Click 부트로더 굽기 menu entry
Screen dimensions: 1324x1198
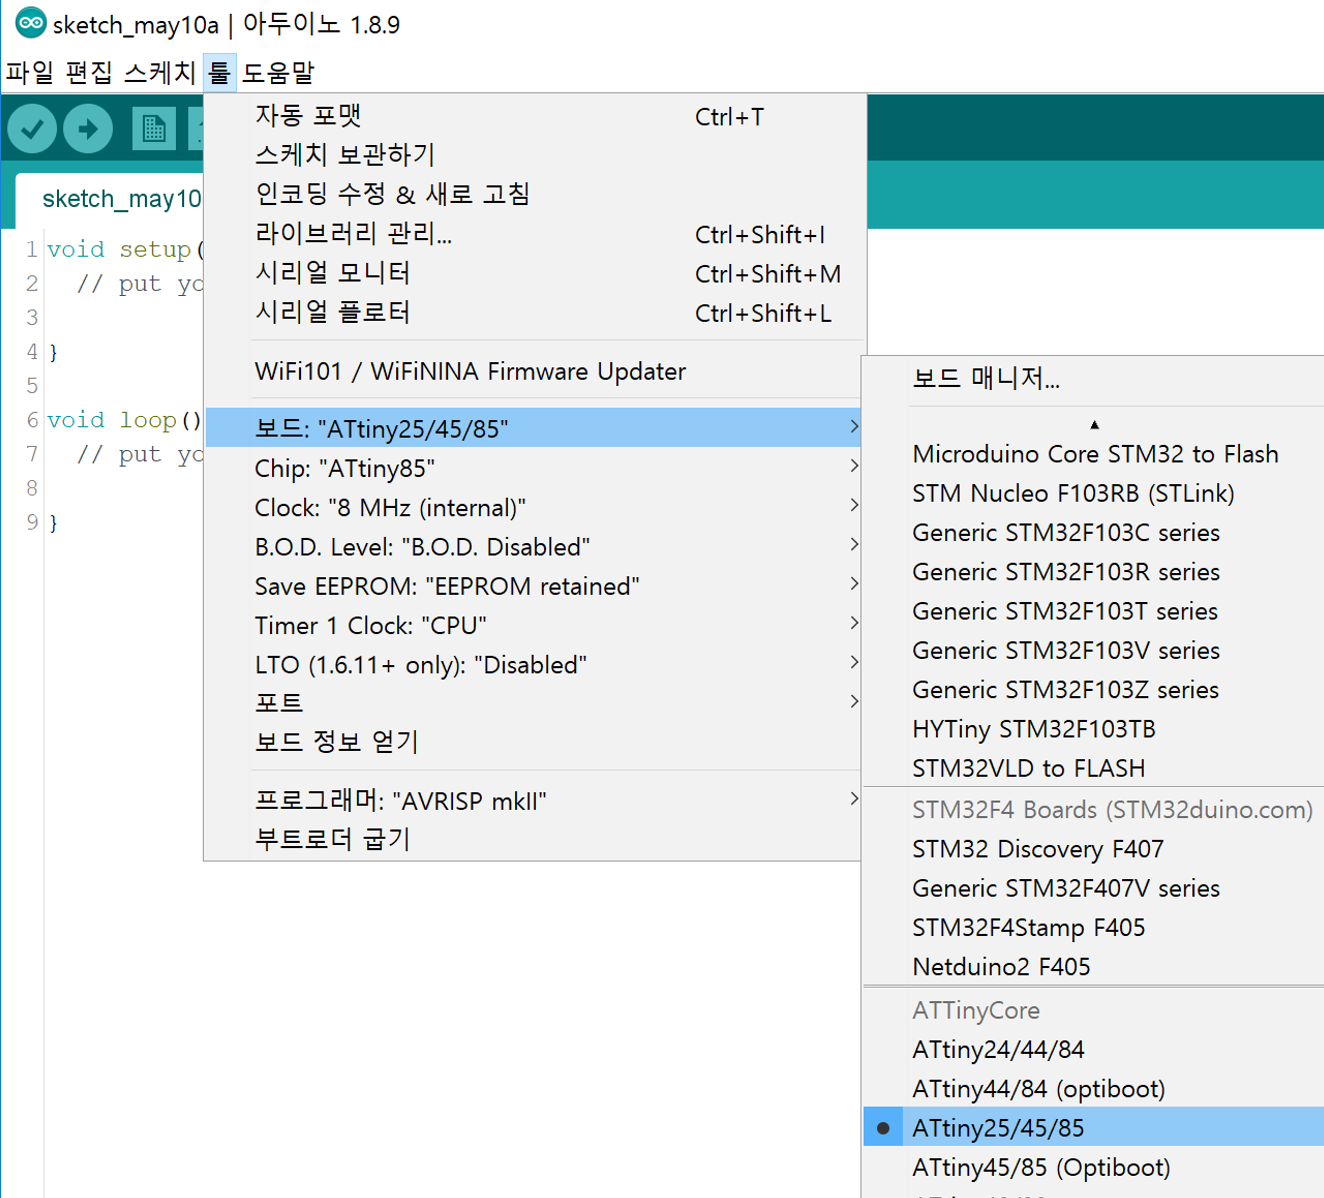[x=534, y=839]
